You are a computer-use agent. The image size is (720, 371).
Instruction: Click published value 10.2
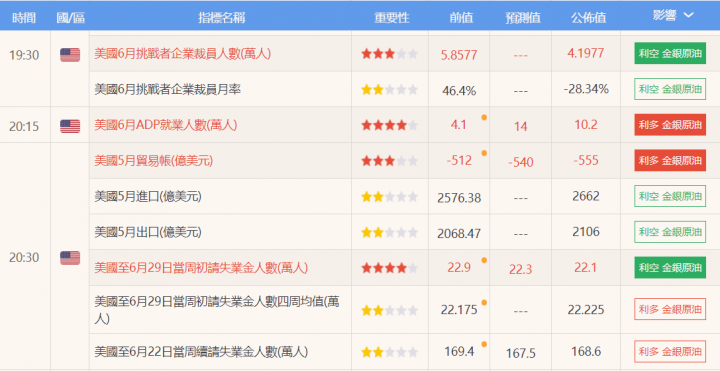pos(586,125)
